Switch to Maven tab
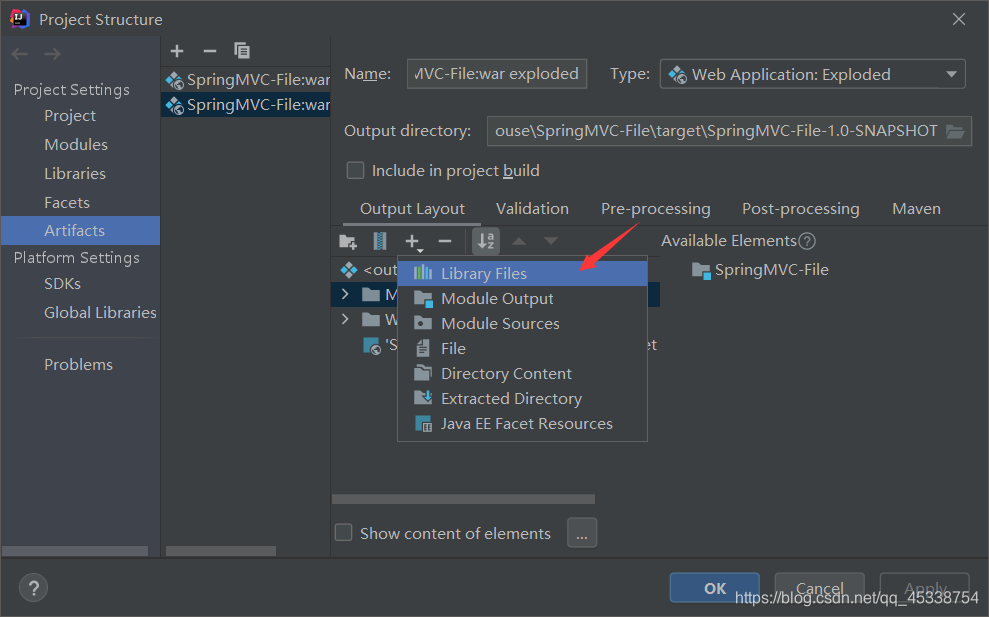This screenshot has height=617, width=989. click(916, 209)
